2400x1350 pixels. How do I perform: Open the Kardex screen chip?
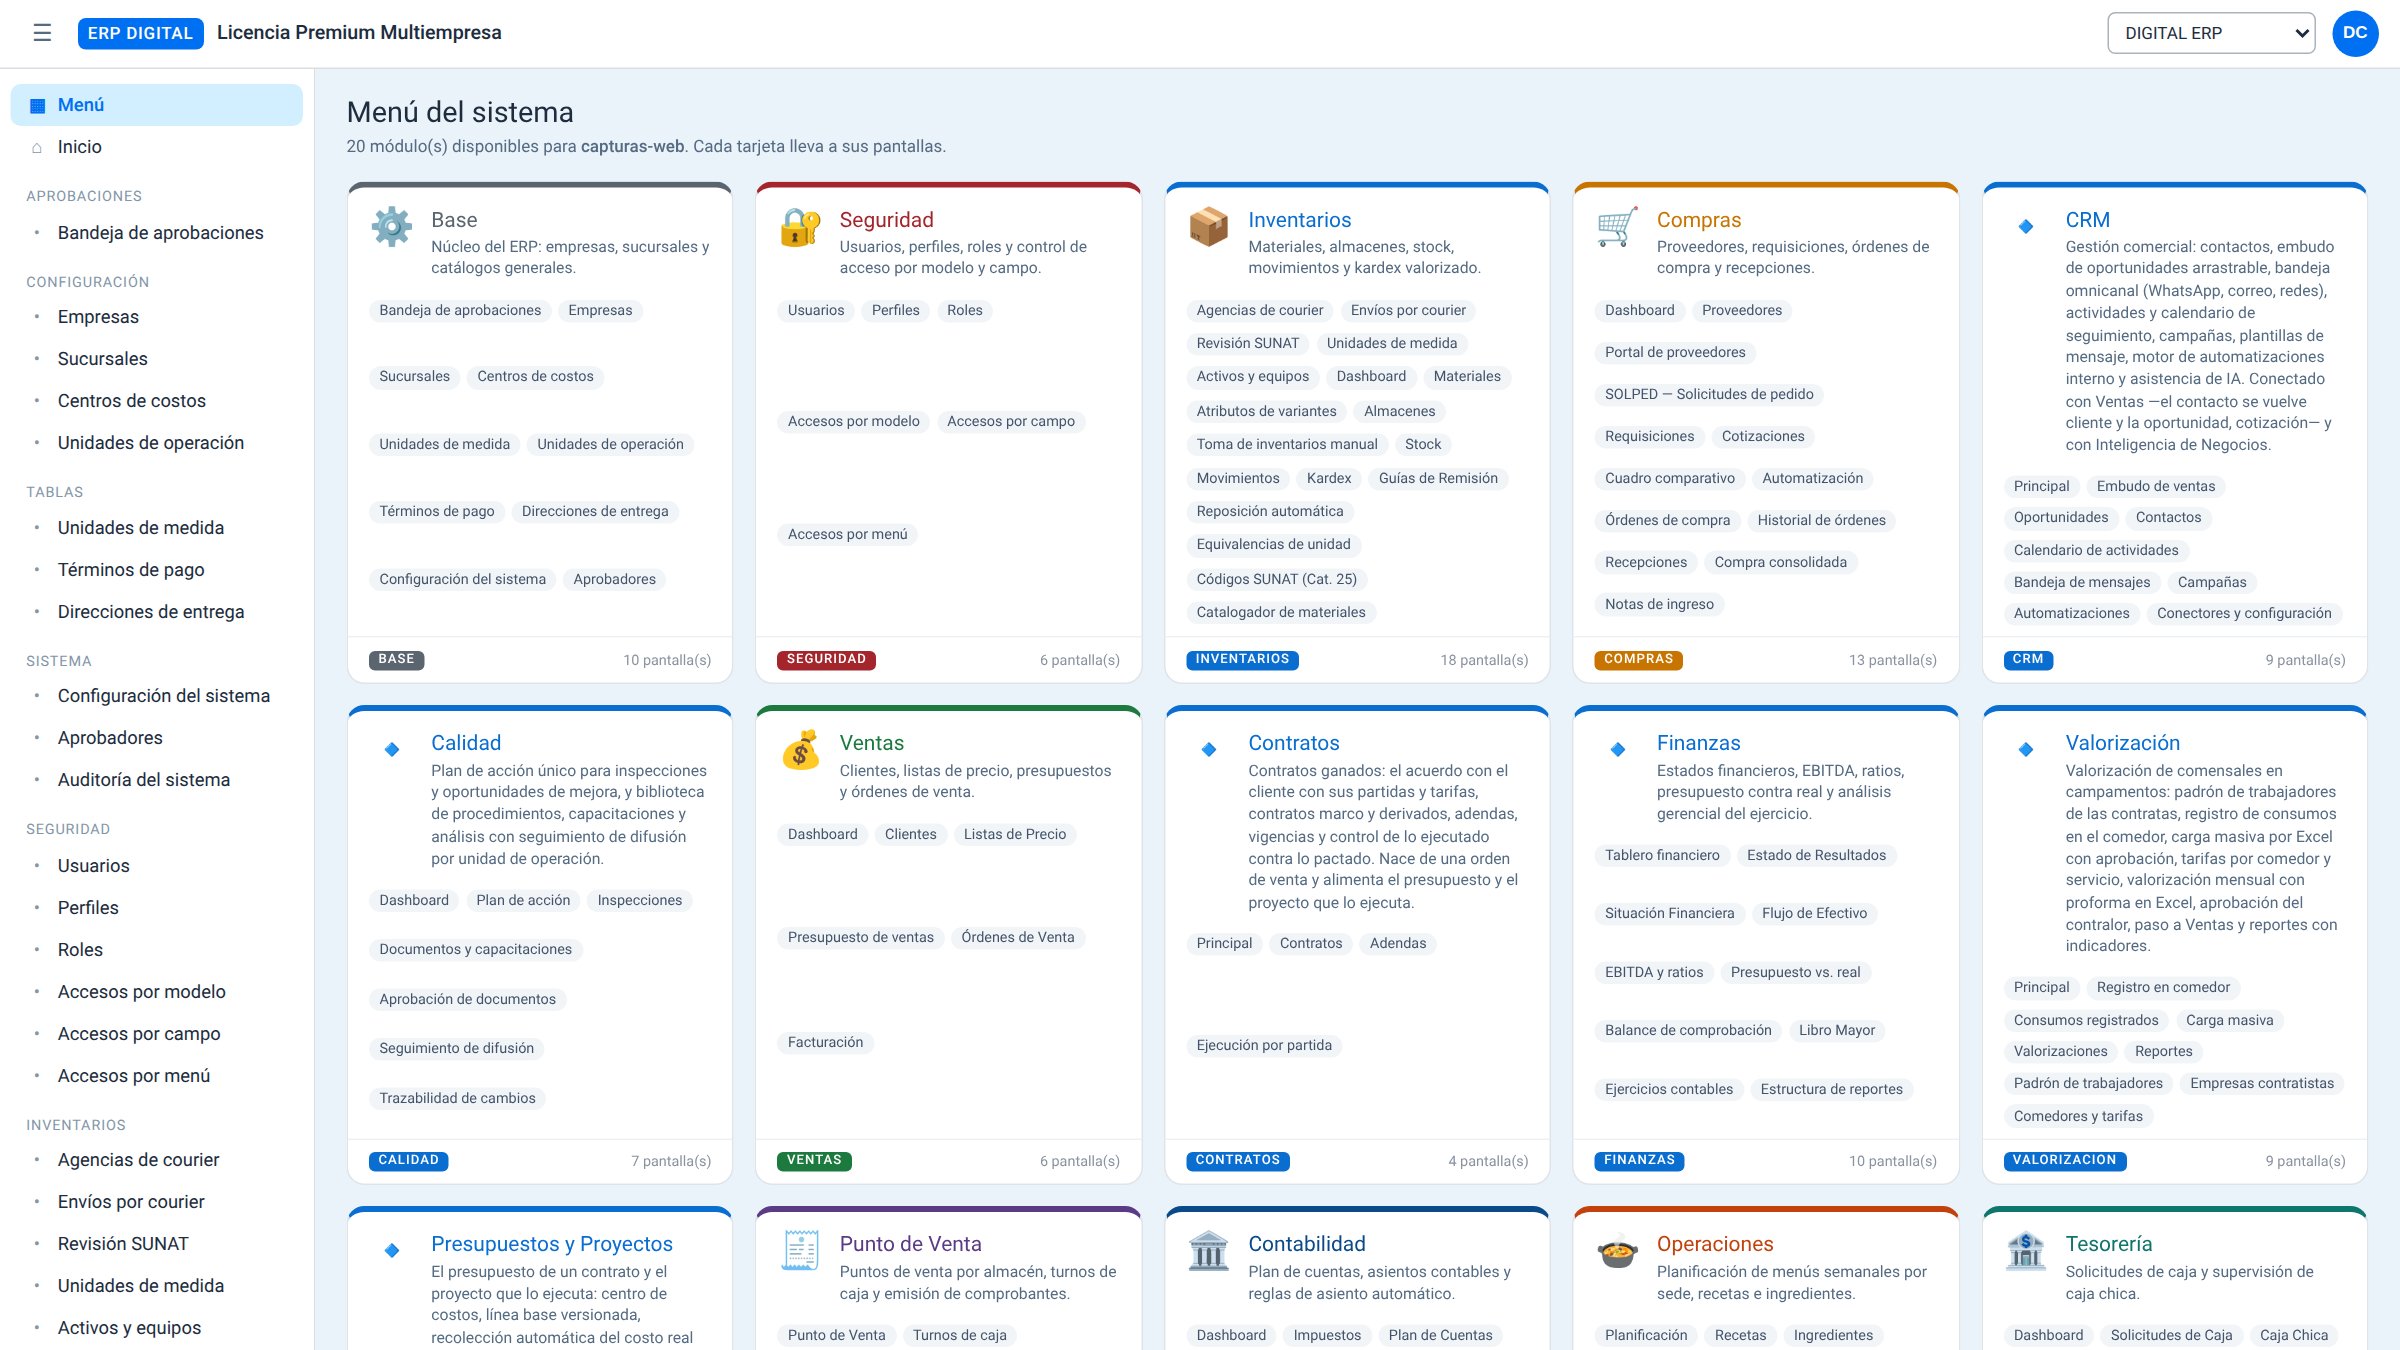pos(1328,478)
